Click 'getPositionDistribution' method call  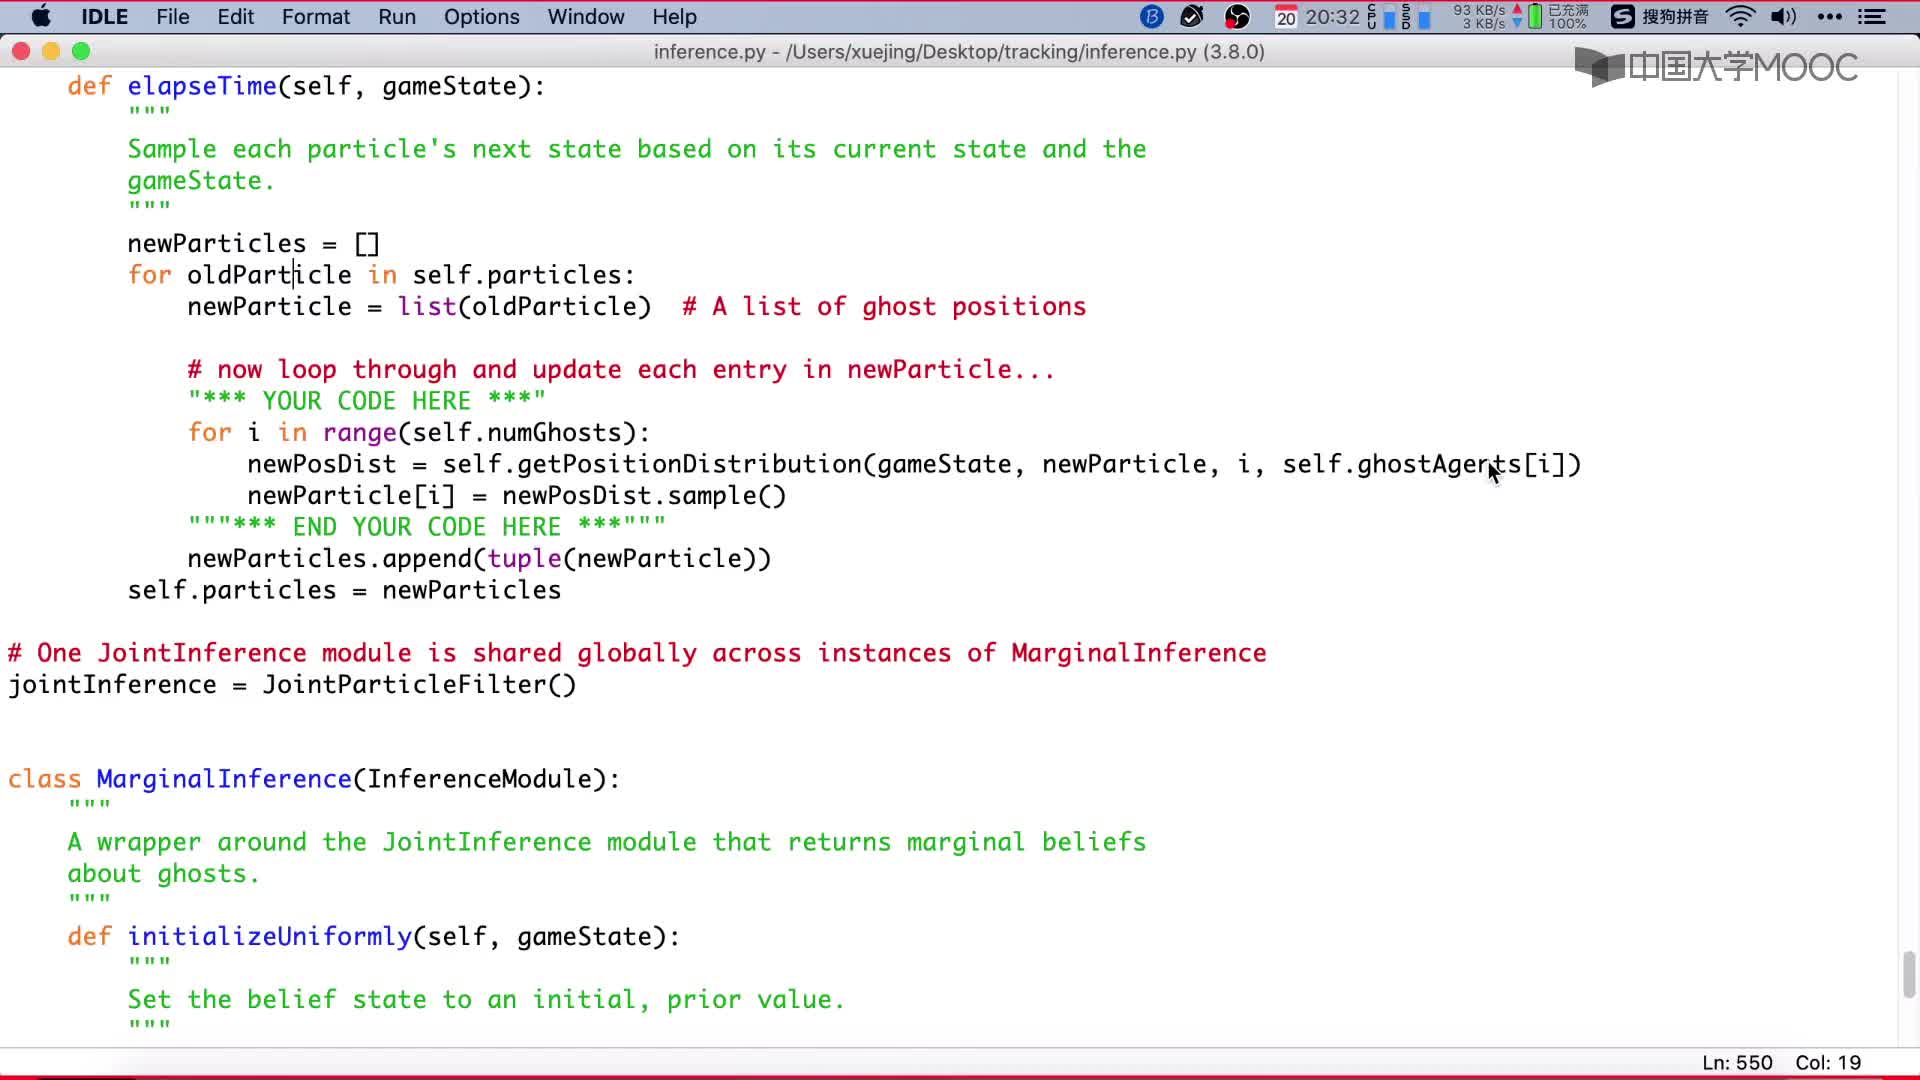coord(689,464)
